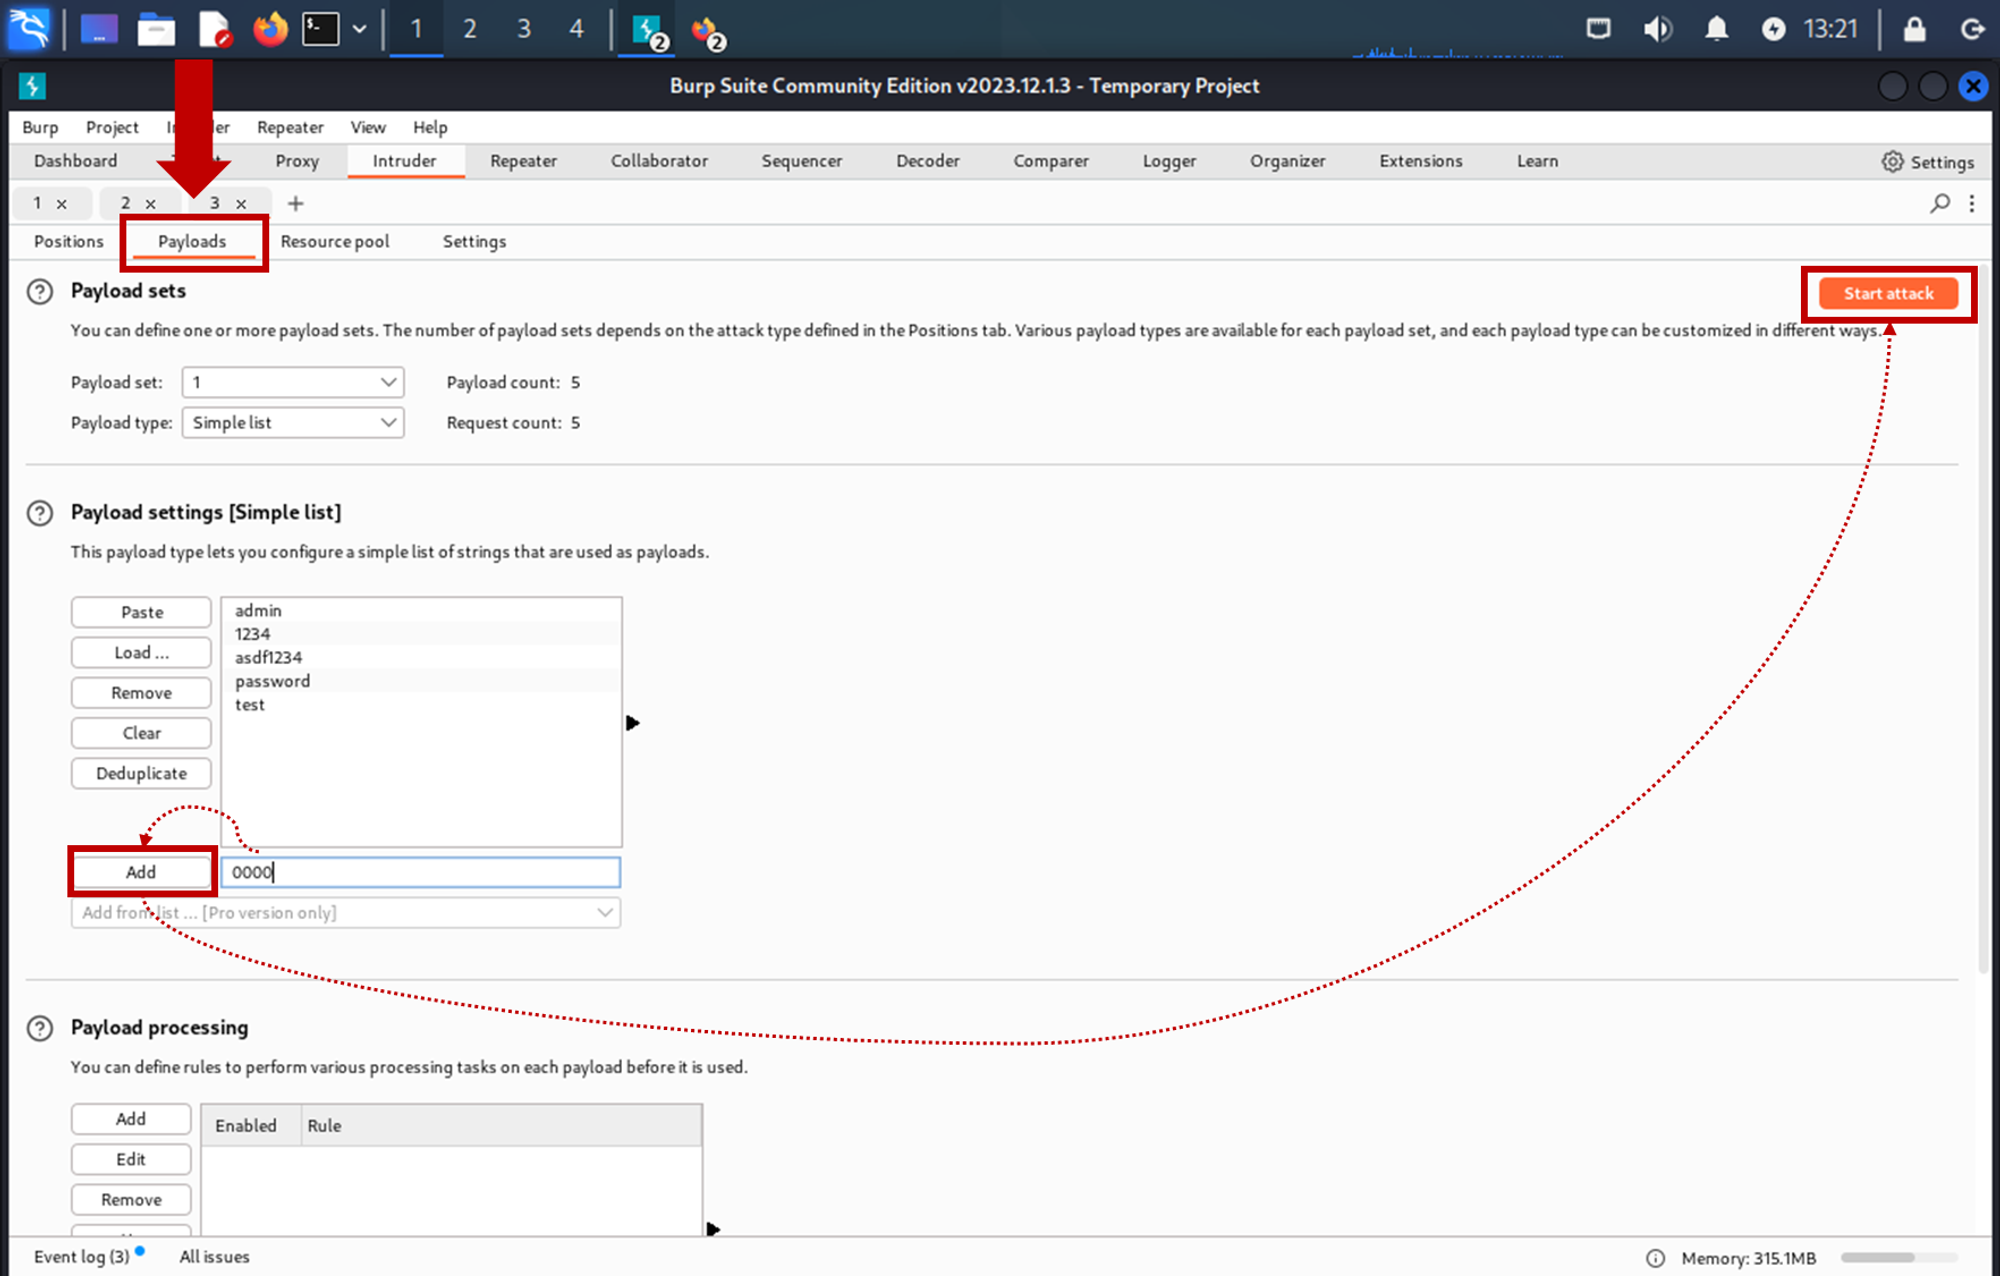The height and width of the screenshot is (1276, 2000).
Task: Switch to the Collaborator tab
Action: pyautogui.click(x=659, y=161)
